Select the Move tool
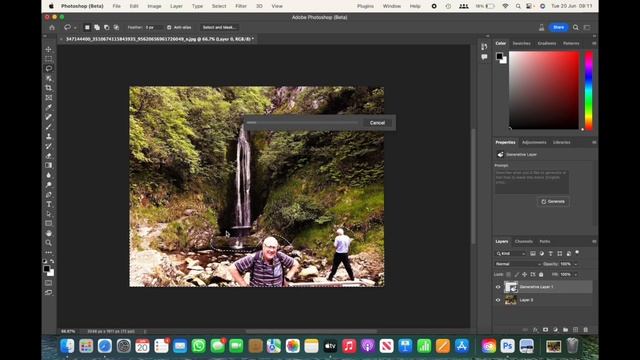640x360 pixels. pos(49,49)
